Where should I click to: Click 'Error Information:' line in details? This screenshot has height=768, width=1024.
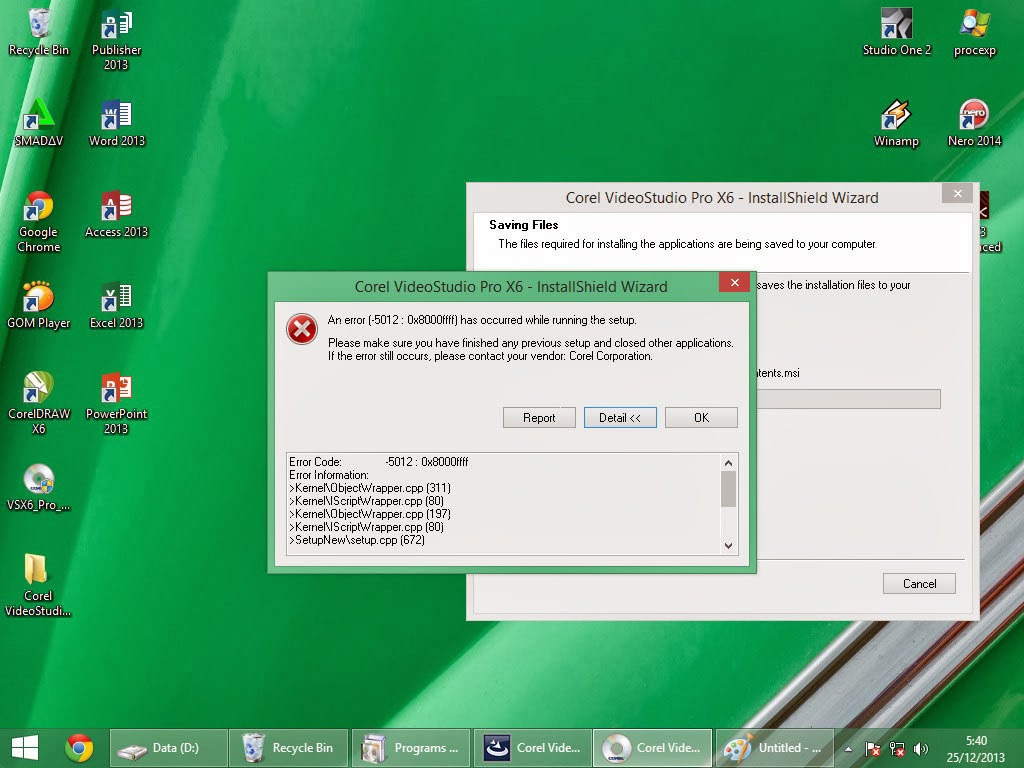tap(328, 475)
